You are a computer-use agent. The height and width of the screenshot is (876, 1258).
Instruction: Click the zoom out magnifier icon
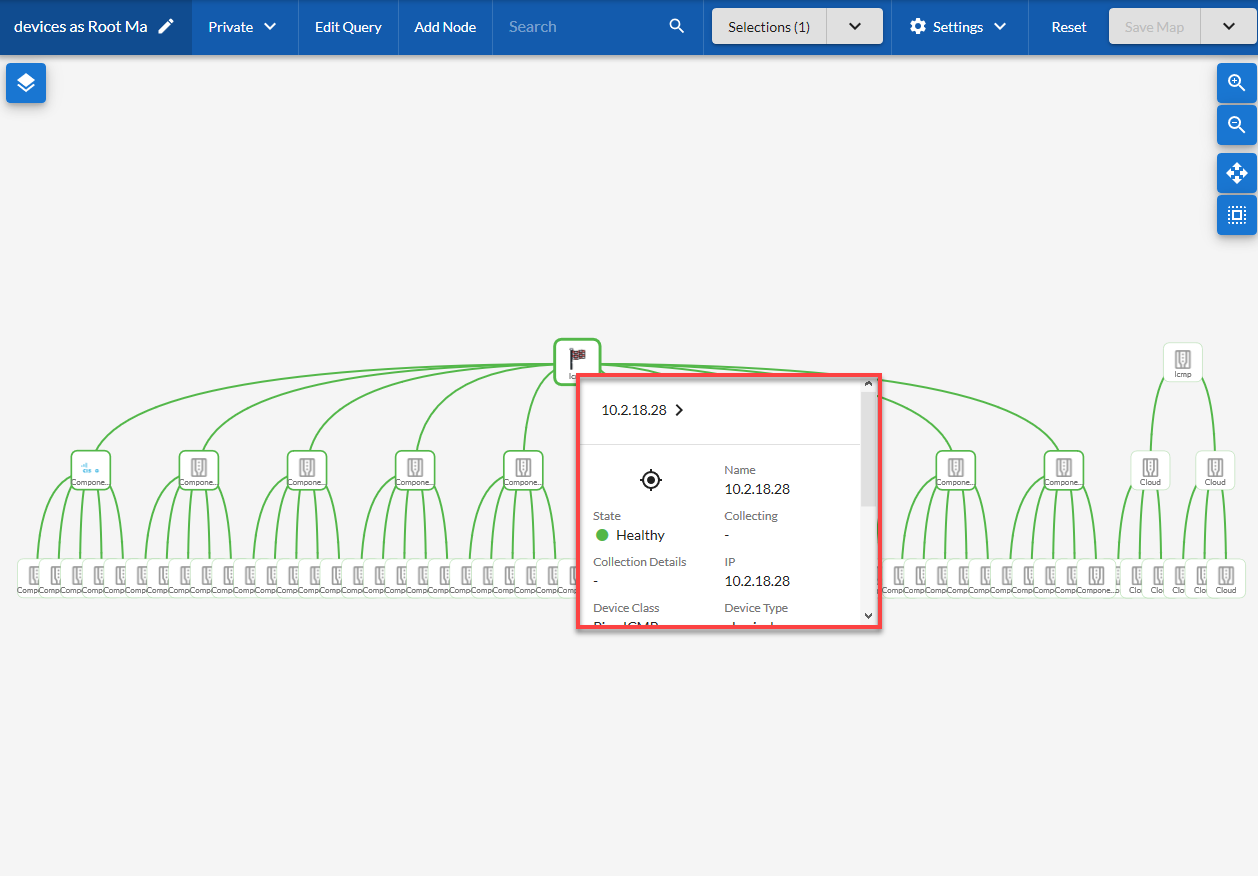pos(1236,125)
